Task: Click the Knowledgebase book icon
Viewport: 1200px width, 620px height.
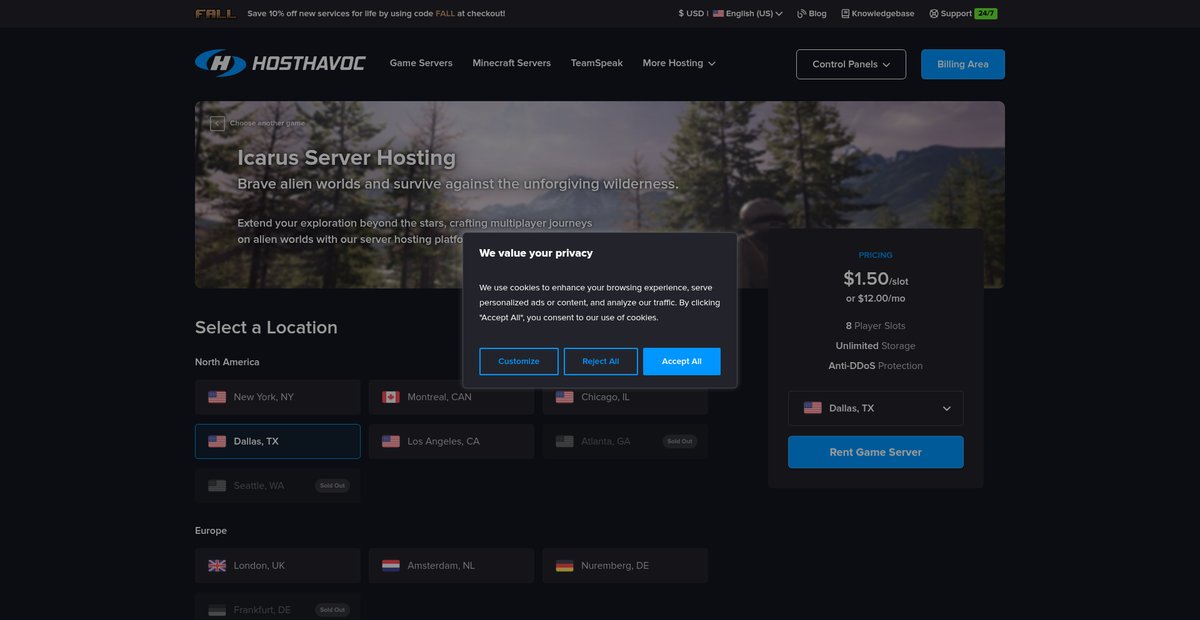Action: [845, 14]
